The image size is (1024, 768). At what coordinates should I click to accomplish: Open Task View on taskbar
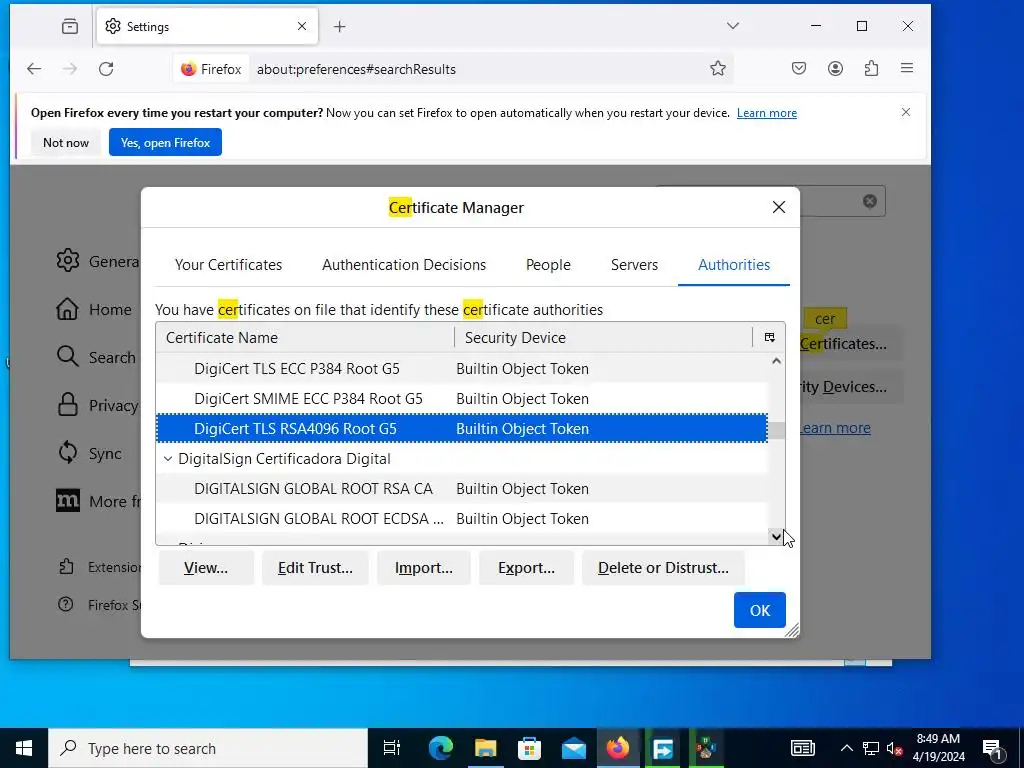[x=391, y=748]
